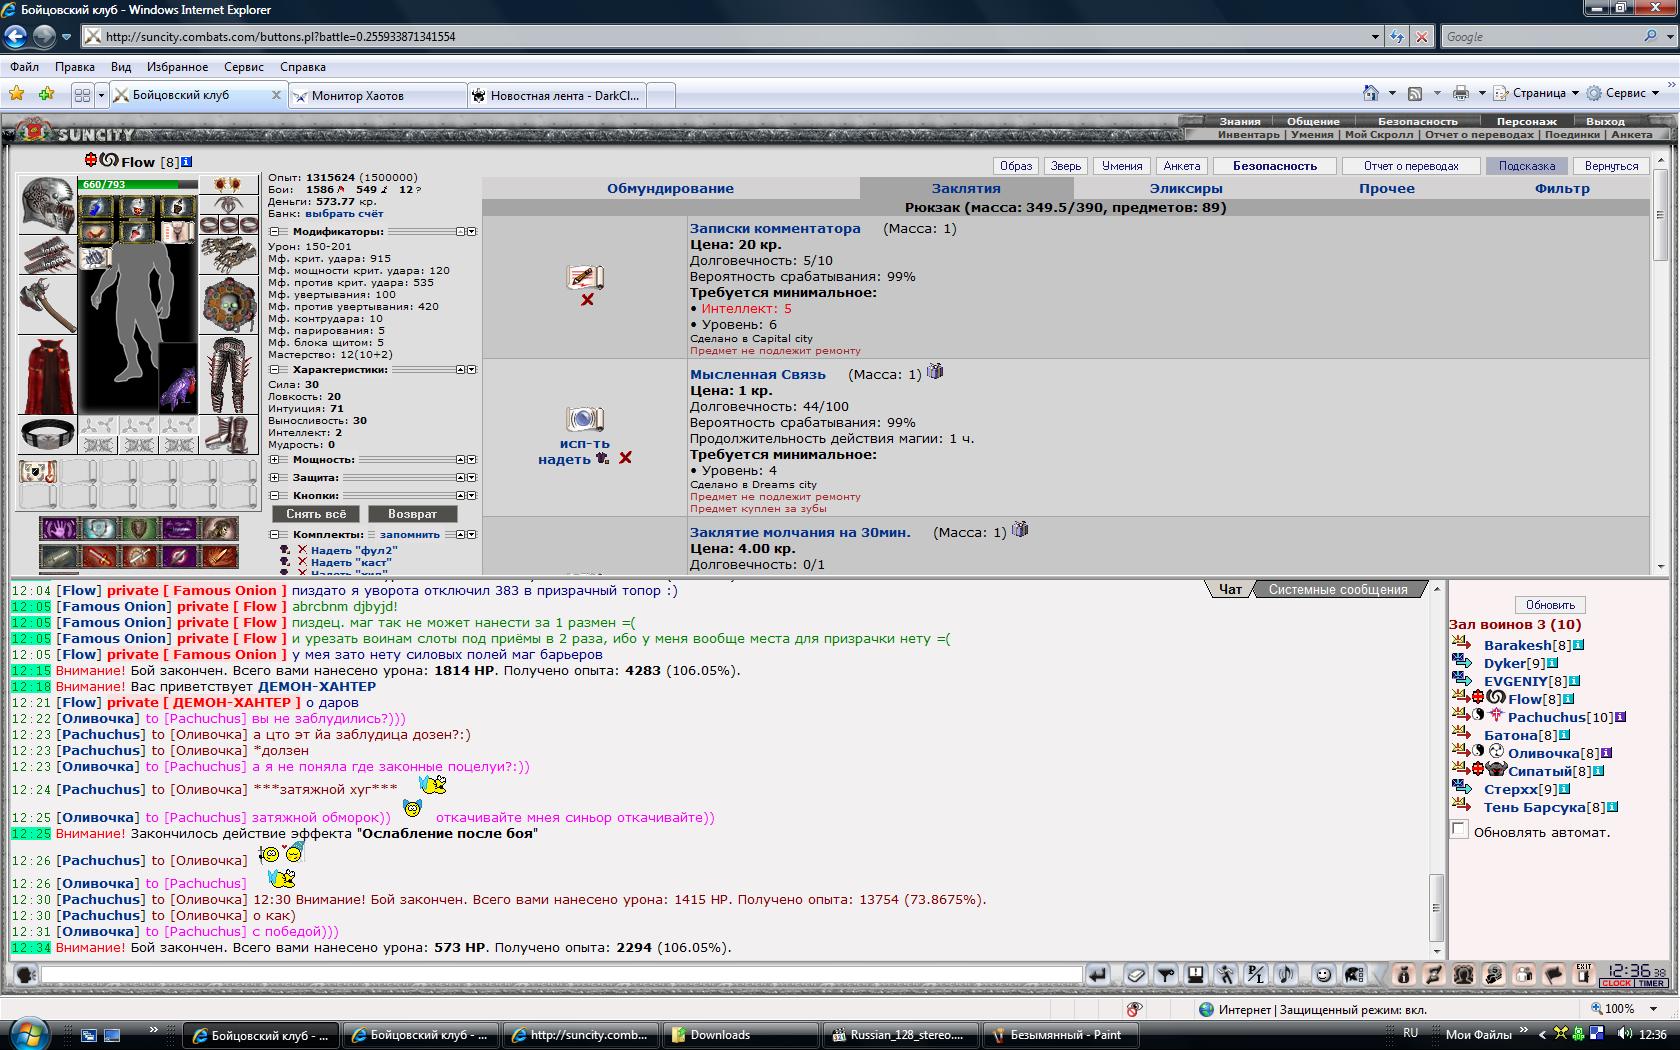Delete the Записки комментатора item with red X
The height and width of the screenshot is (1050, 1680).
tap(587, 299)
